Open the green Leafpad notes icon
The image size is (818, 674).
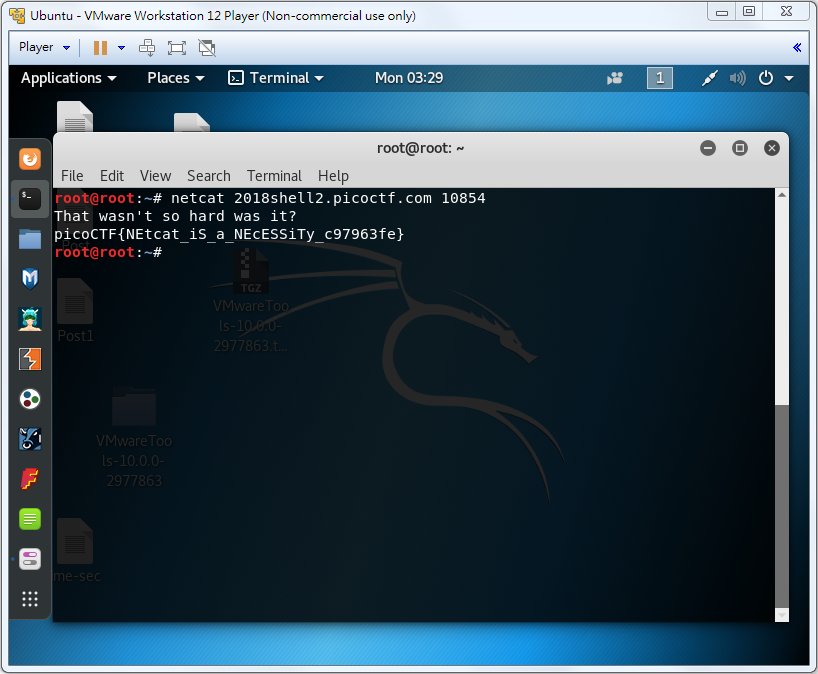click(30, 519)
